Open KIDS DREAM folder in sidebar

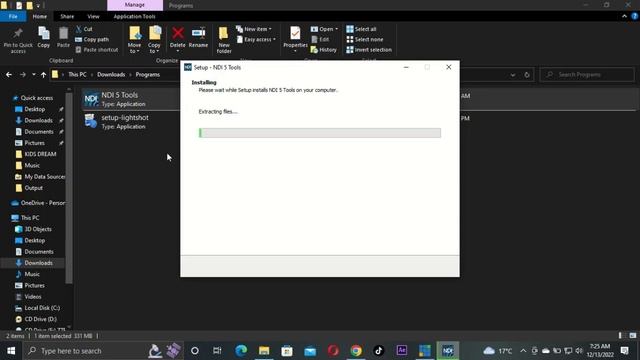[x=40, y=154]
